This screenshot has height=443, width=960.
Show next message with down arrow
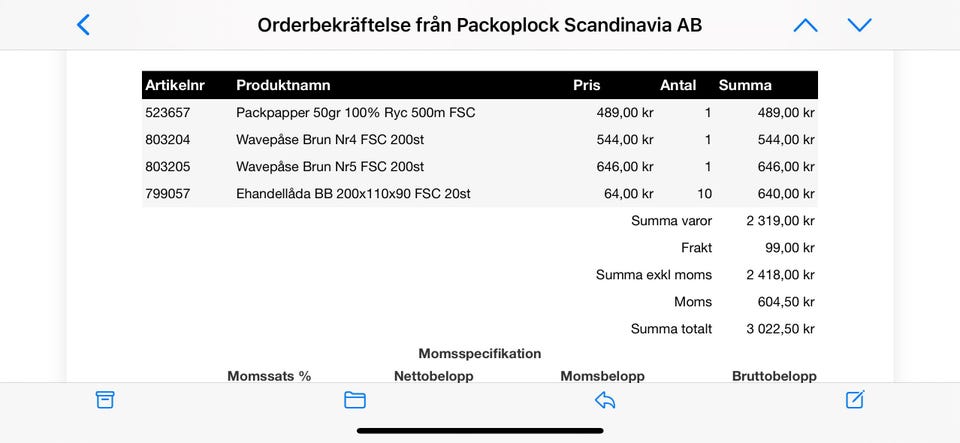click(859, 25)
